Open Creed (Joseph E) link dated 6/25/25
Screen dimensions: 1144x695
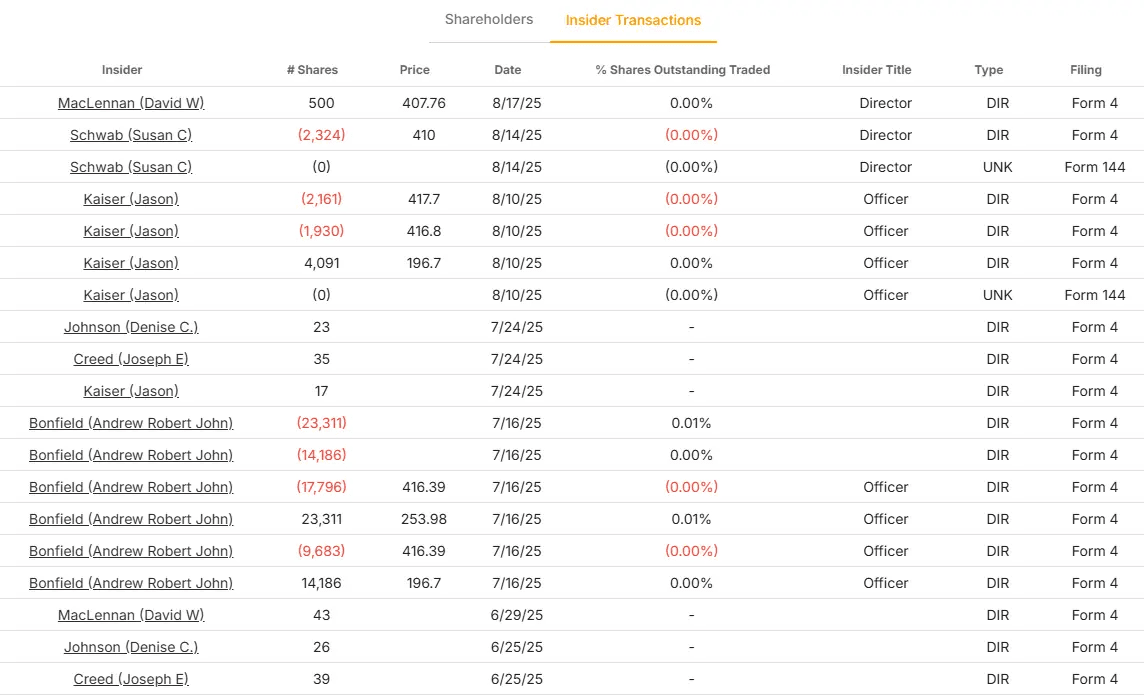click(131, 679)
